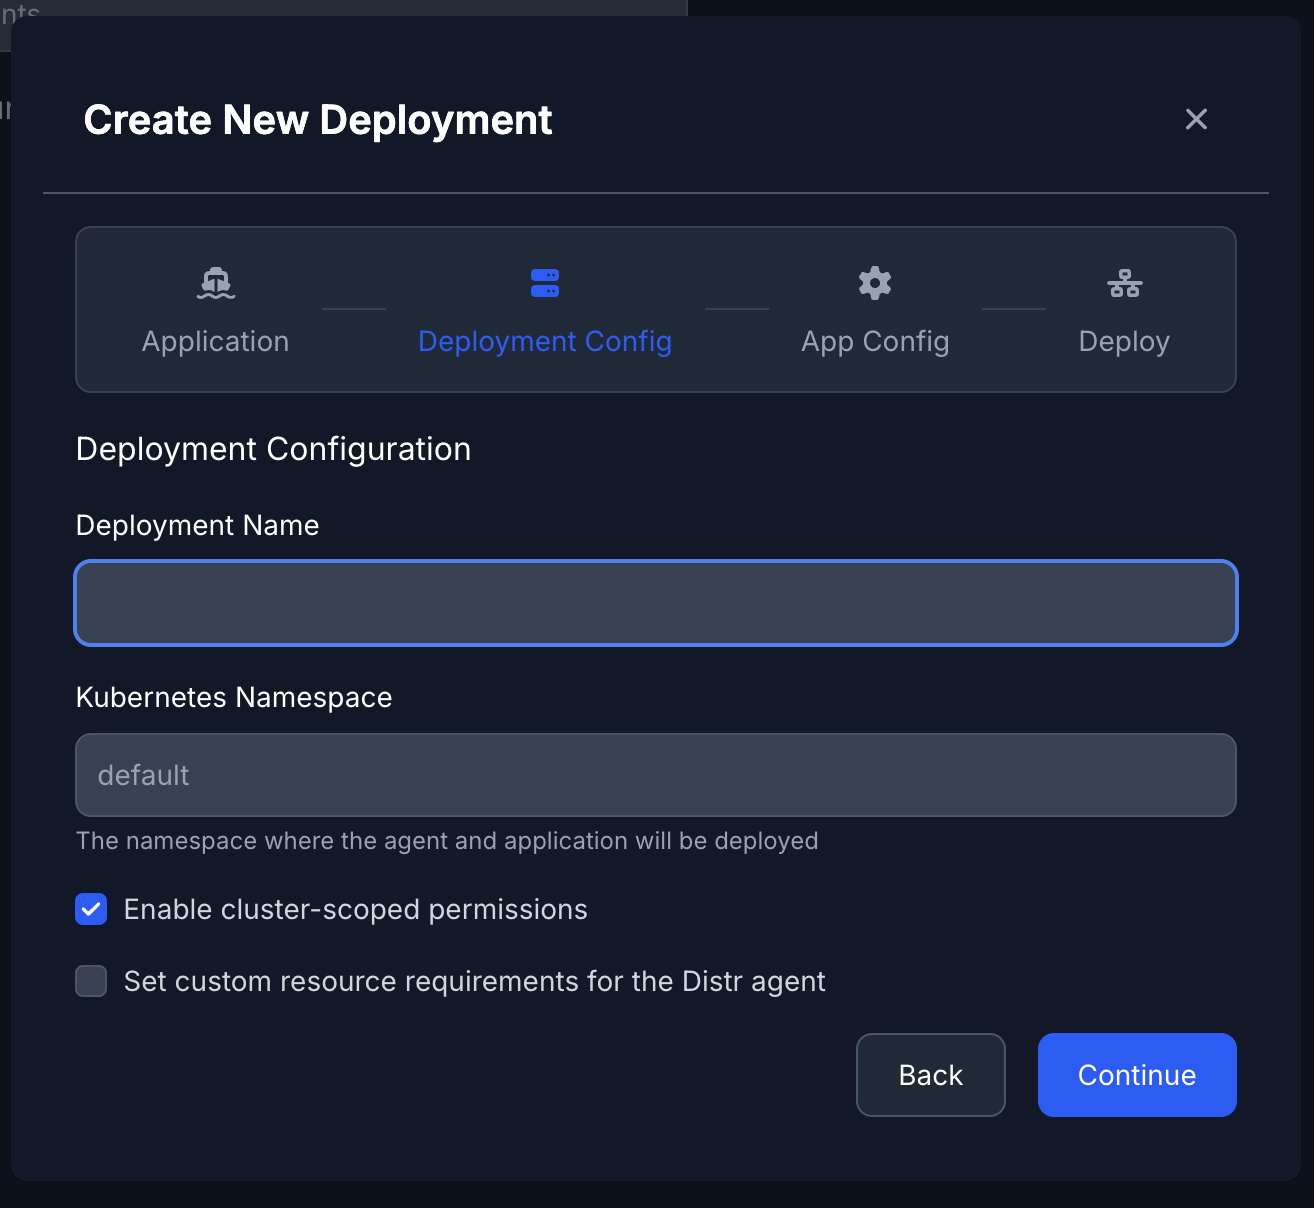Click the Deploy network icon
The height and width of the screenshot is (1208, 1314).
click(x=1125, y=284)
